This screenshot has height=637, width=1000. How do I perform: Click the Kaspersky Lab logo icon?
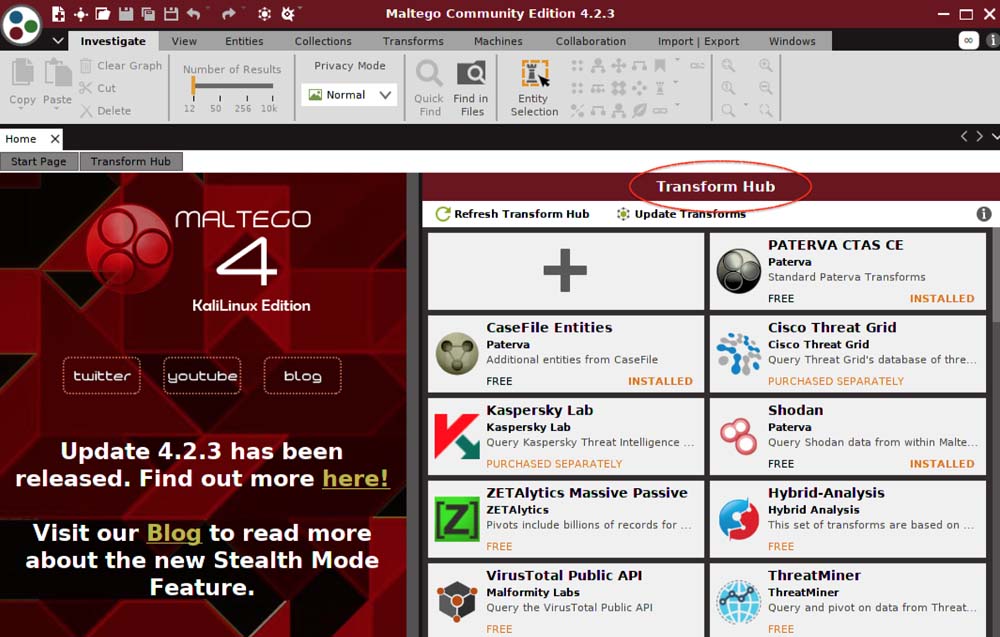456,435
